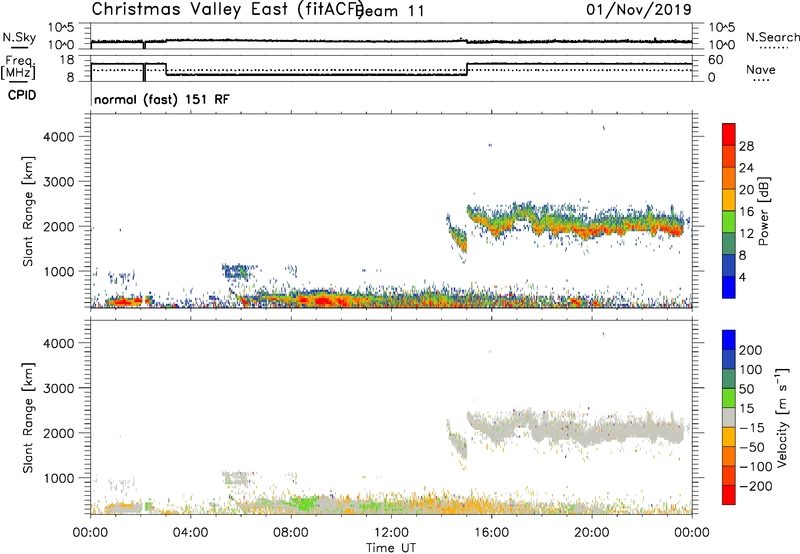Pick the light green segment of the power colorbar
Viewport: 800px width, 554px height.
click(729, 222)
